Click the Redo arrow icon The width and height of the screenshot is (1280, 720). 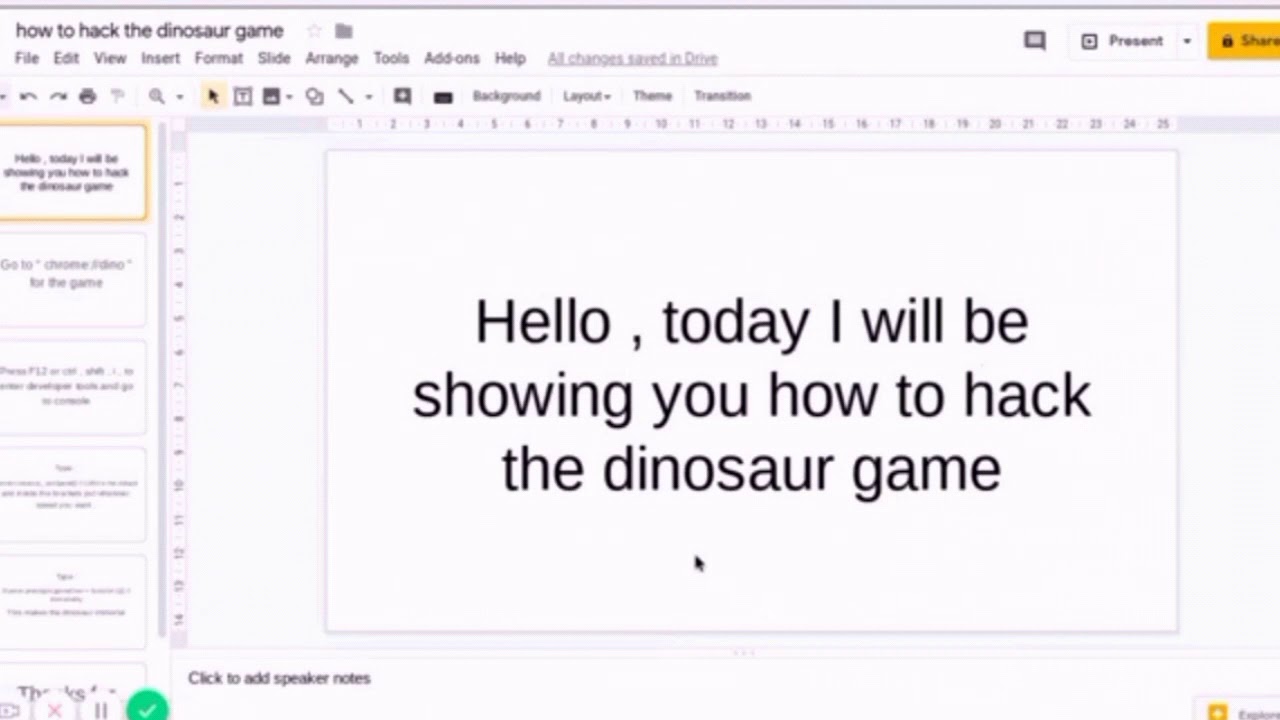point(58,96)
